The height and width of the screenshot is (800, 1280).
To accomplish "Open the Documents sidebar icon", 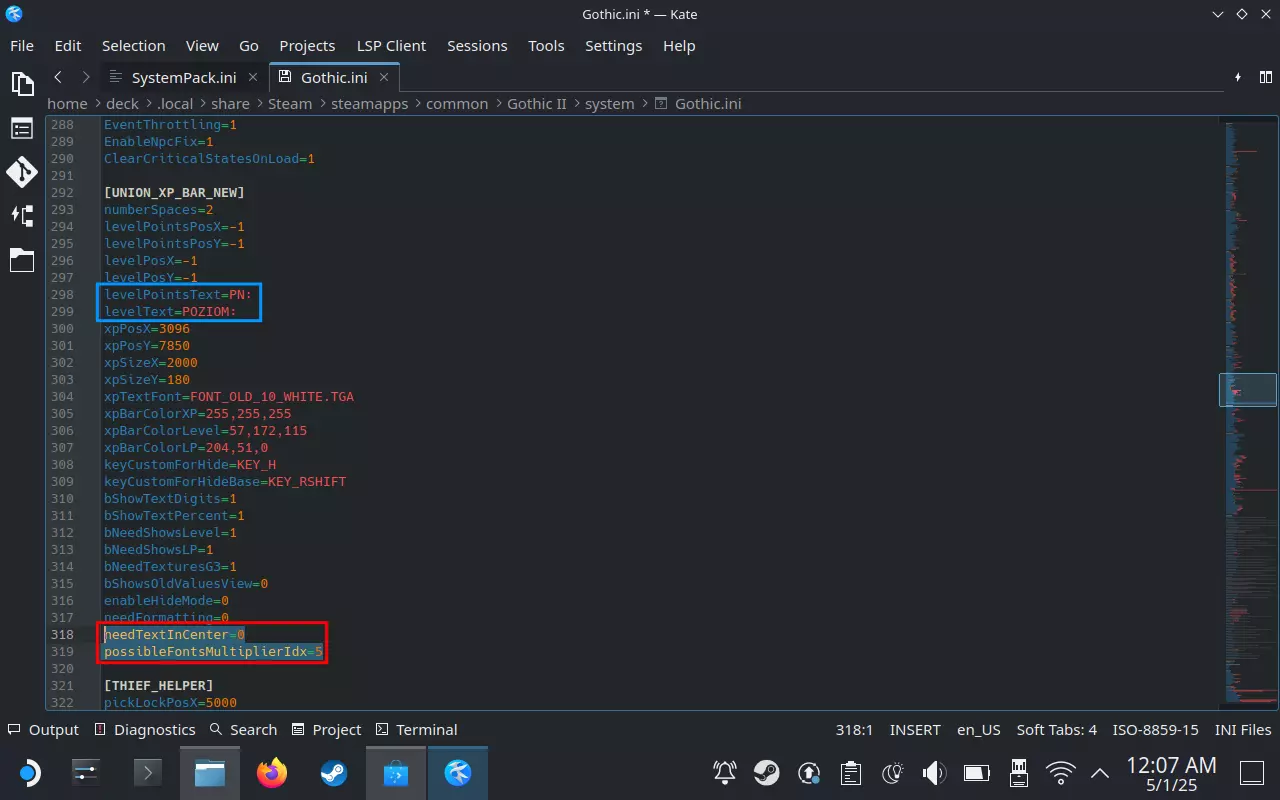I will (22, 83).
